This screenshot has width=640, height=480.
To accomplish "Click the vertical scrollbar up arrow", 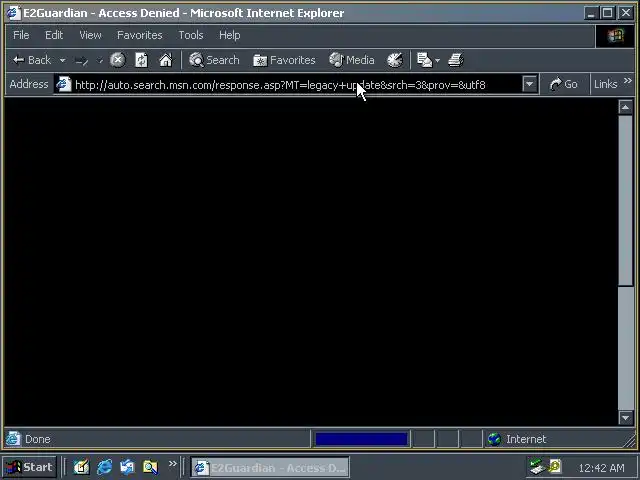I will pyautogui.click(x=625, y=107).
